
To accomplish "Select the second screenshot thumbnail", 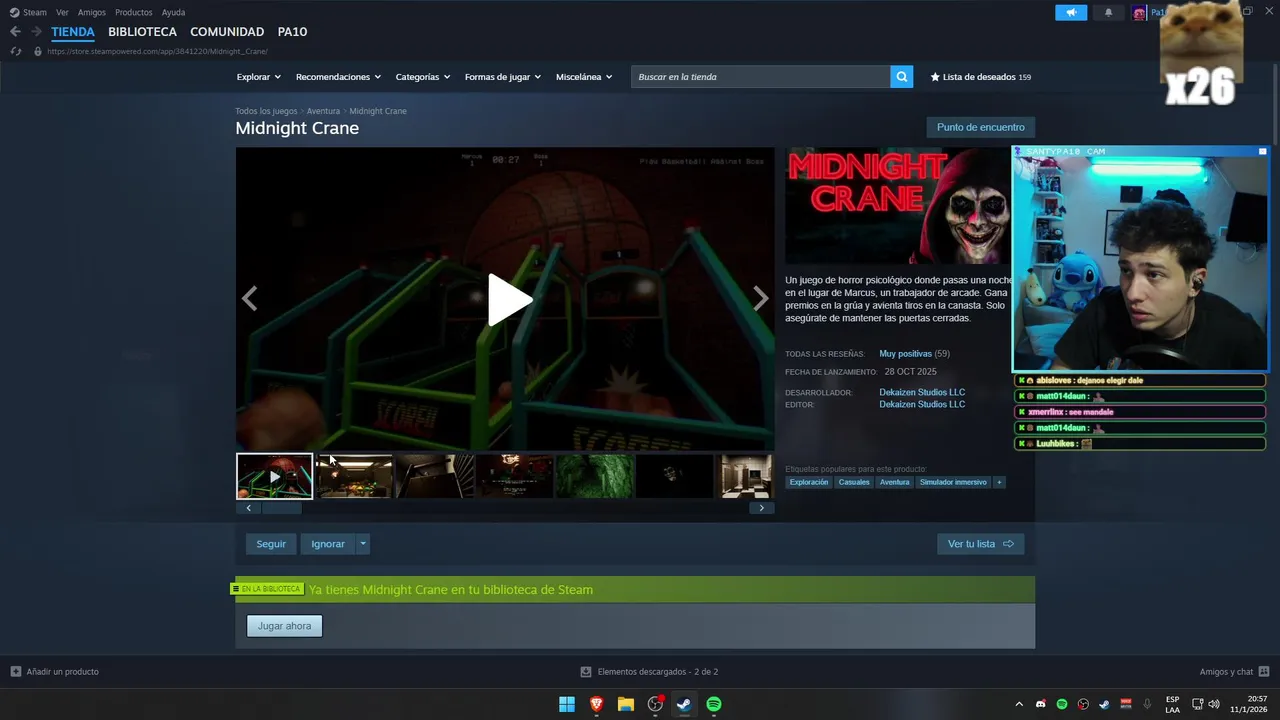I will [354, 476].
